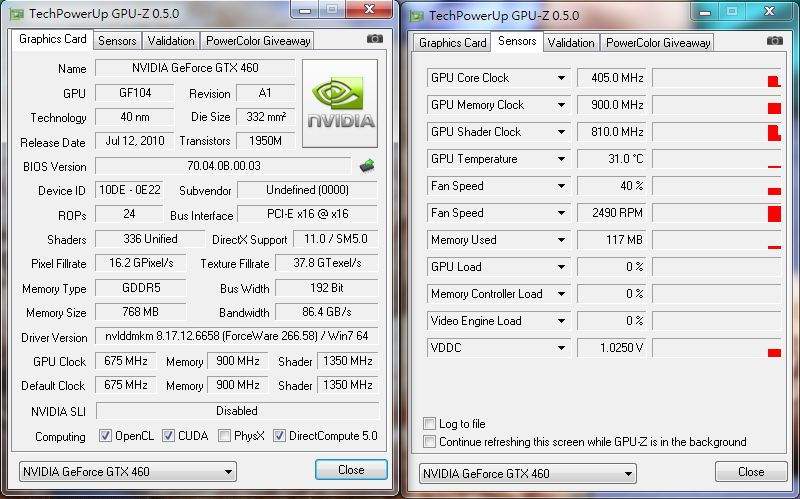This screenshot has width=800, height=499.
Task: Click GPU Memory Clock history graph
Action: coord(717,105)
